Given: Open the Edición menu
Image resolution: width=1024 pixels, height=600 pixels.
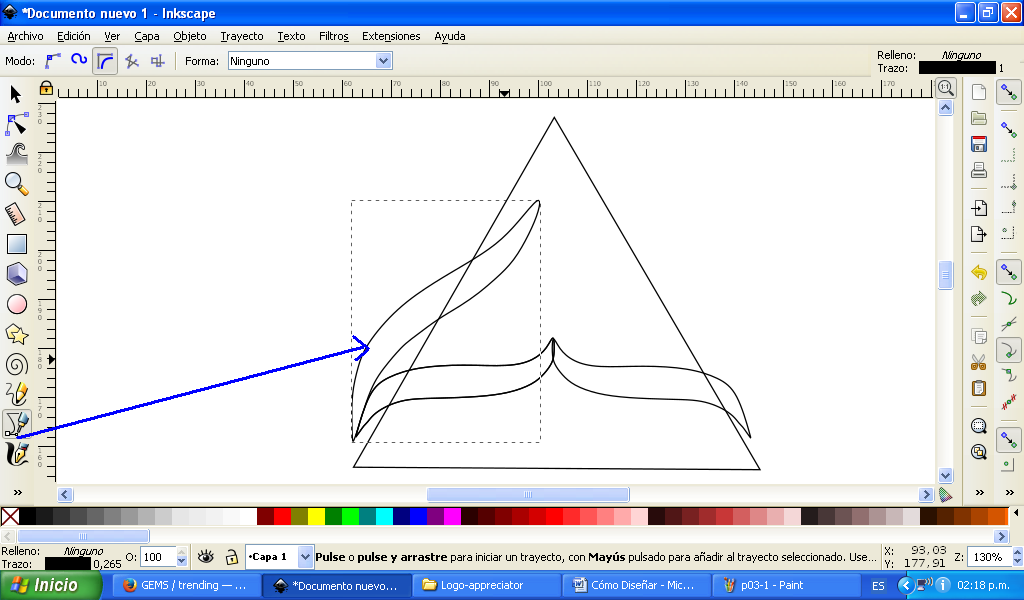Looking at the screenshot, I should (74, 36).
